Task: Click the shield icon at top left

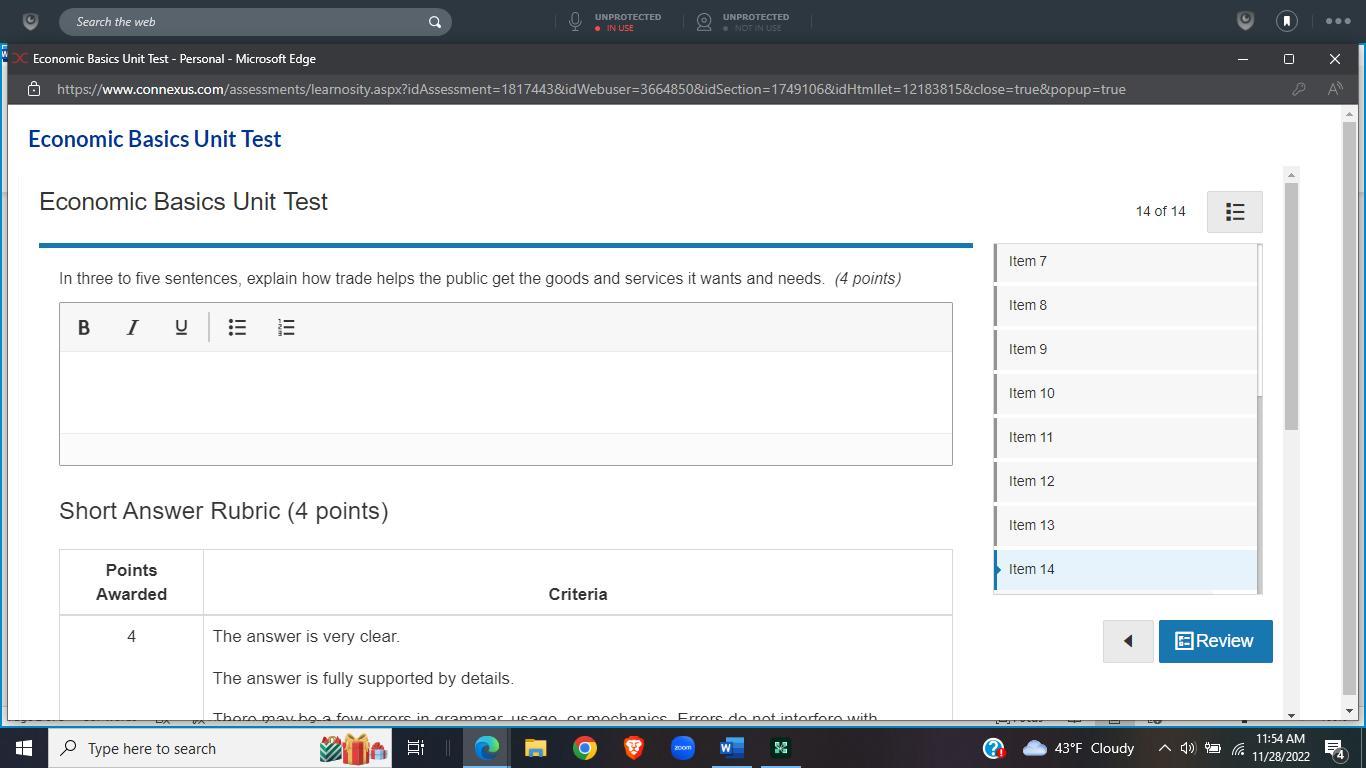Action: tap(30, 21)
